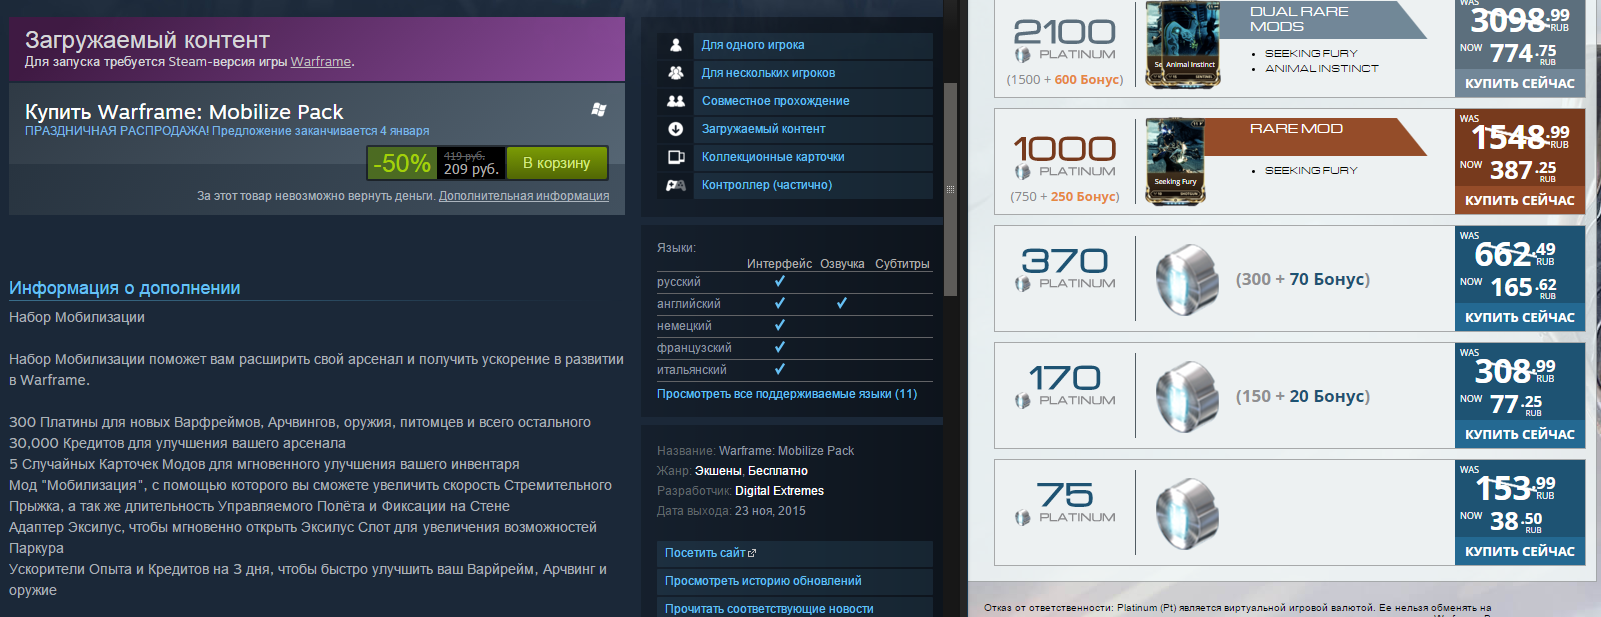Buy the 170 Platinum pack now
Image resolution: width=1601 pixels, height=617 pixels.
1519,435
